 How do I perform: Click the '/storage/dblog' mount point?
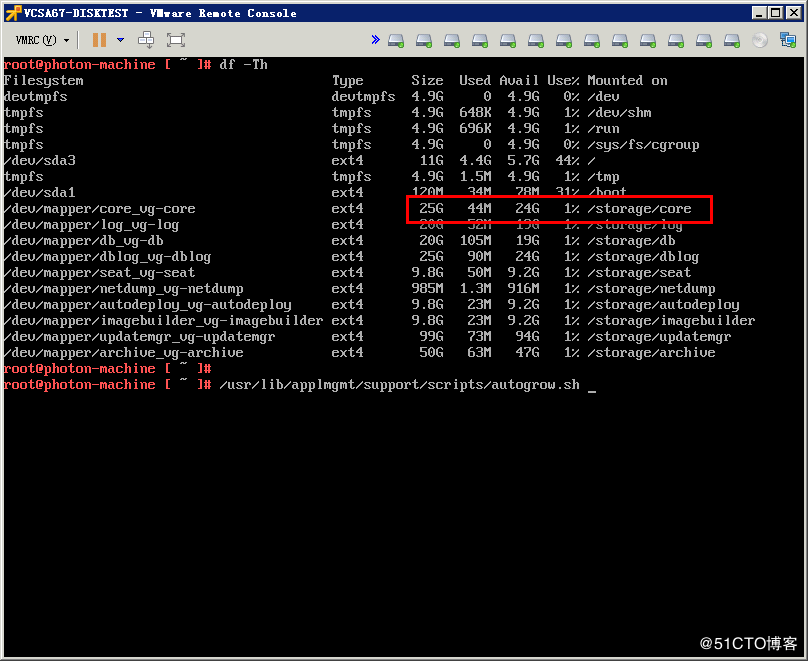643,257
